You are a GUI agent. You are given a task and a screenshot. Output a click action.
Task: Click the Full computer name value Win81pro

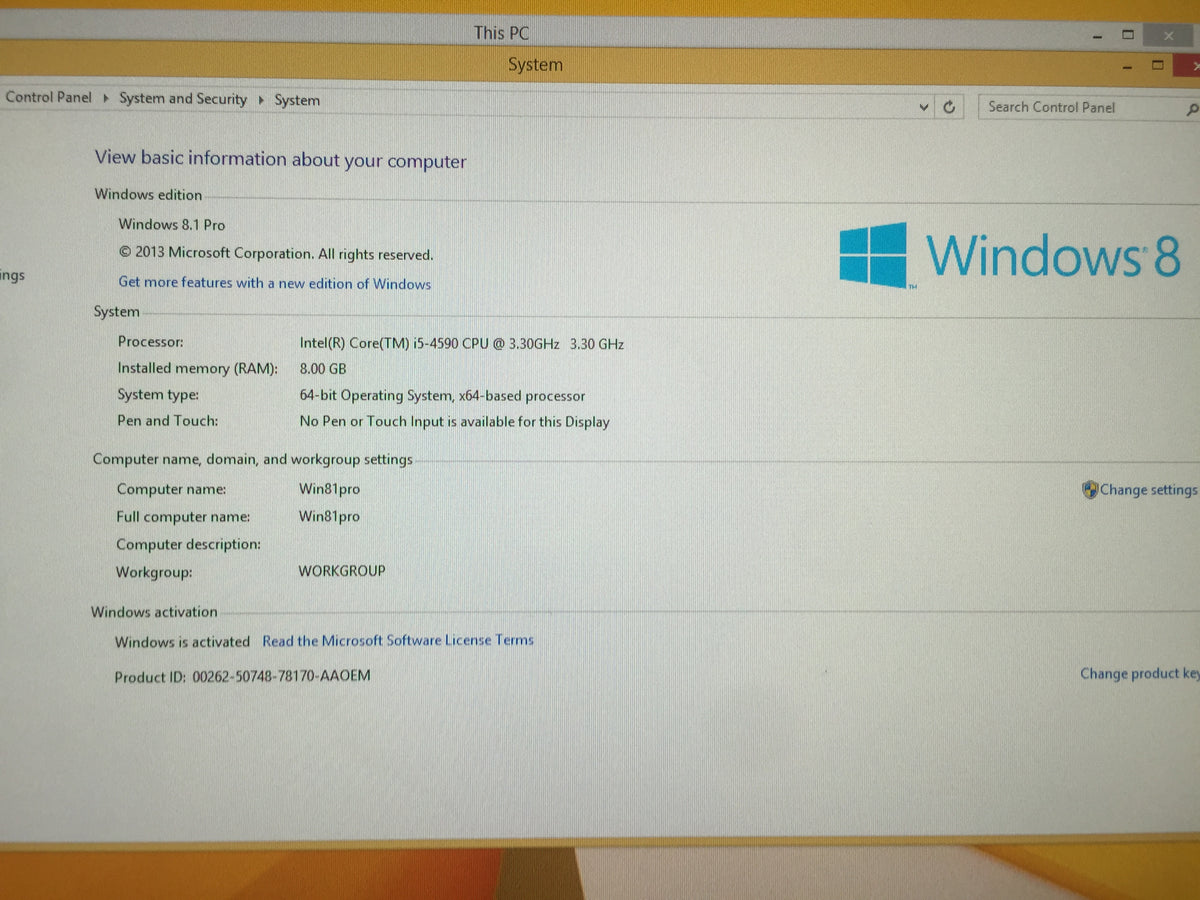point(329,517)
